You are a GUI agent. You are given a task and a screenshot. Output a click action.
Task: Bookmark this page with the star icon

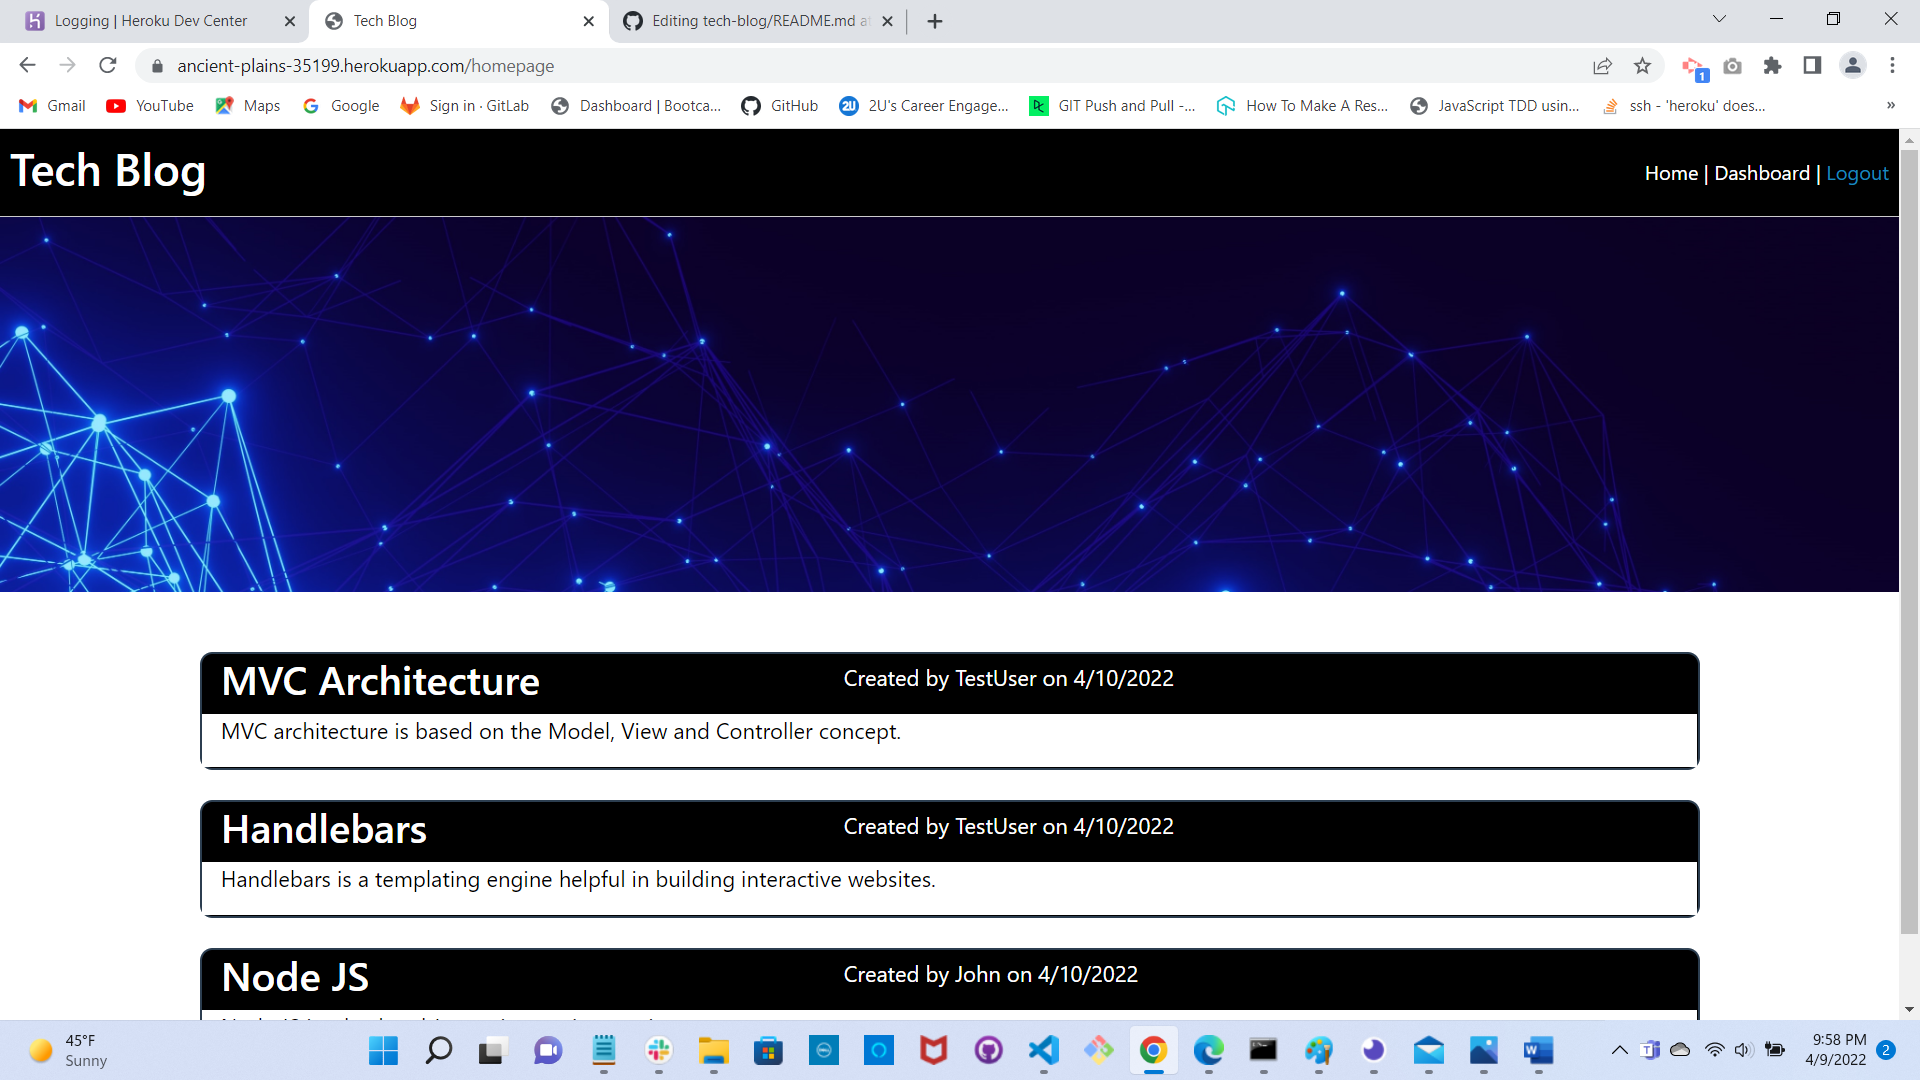tap(1643, 65)
